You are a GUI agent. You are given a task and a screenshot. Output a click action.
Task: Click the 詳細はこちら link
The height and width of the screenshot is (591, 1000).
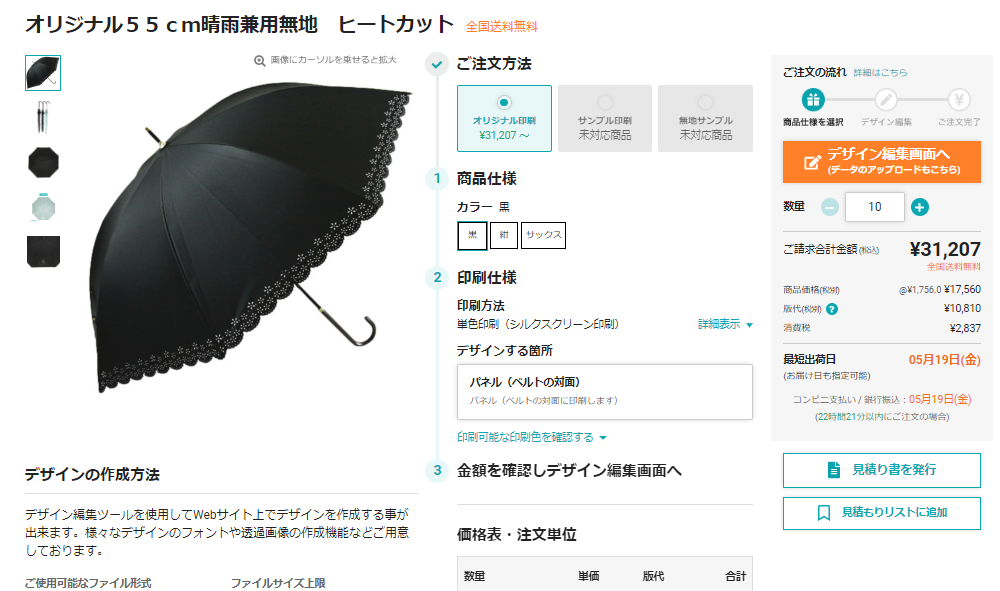click(x=880, y=73)
